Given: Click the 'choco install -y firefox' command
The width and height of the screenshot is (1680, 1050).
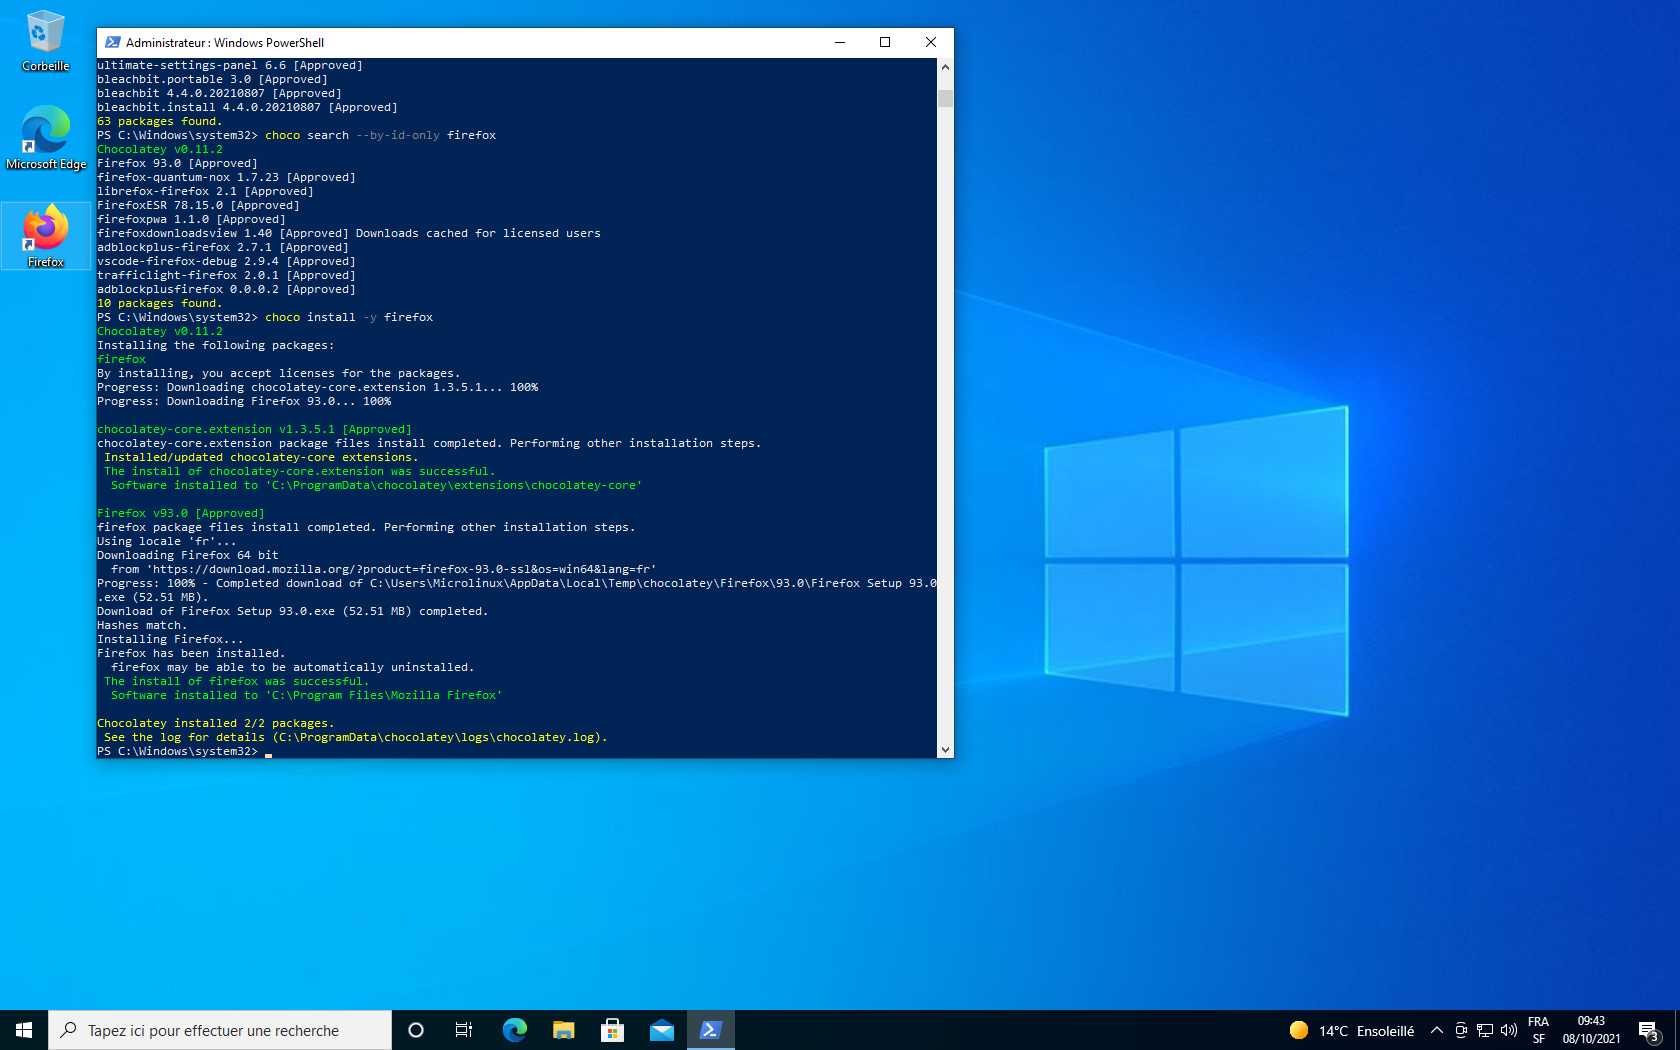Looking at the screenshot, I should 349,317.
